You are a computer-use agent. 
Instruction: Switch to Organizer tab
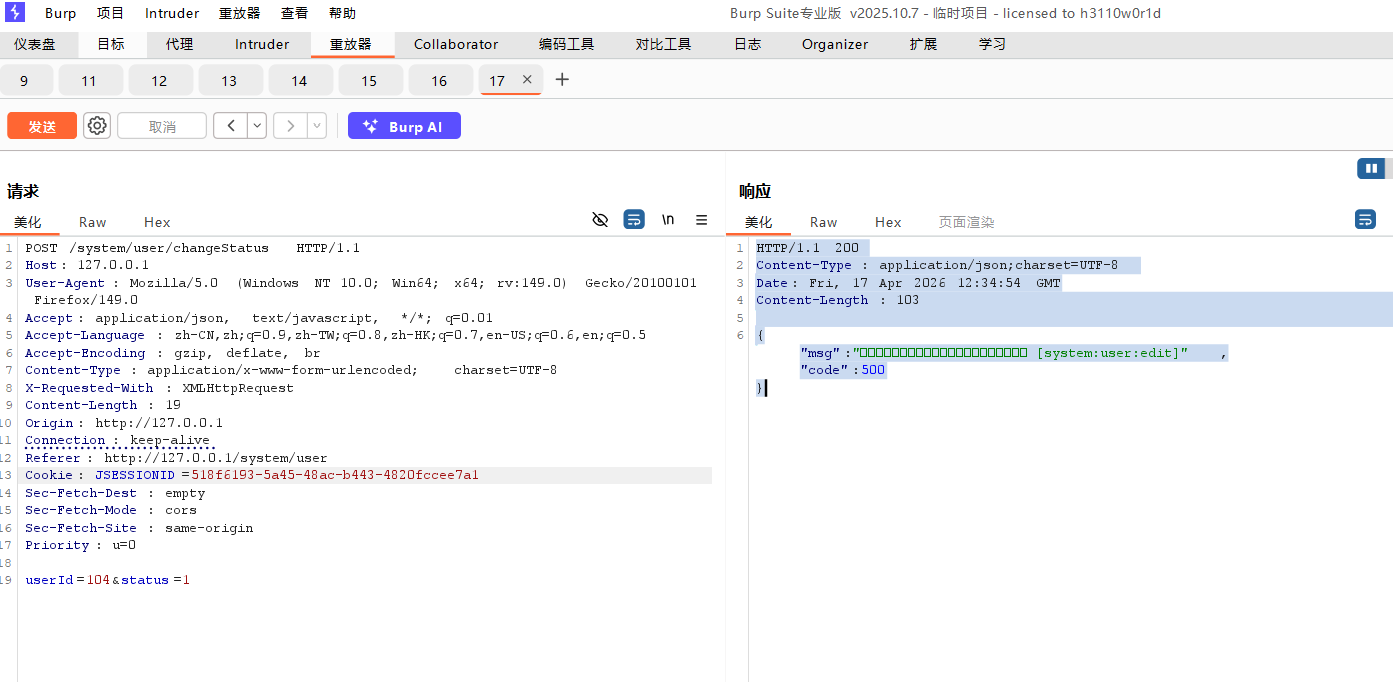point(835,44)
